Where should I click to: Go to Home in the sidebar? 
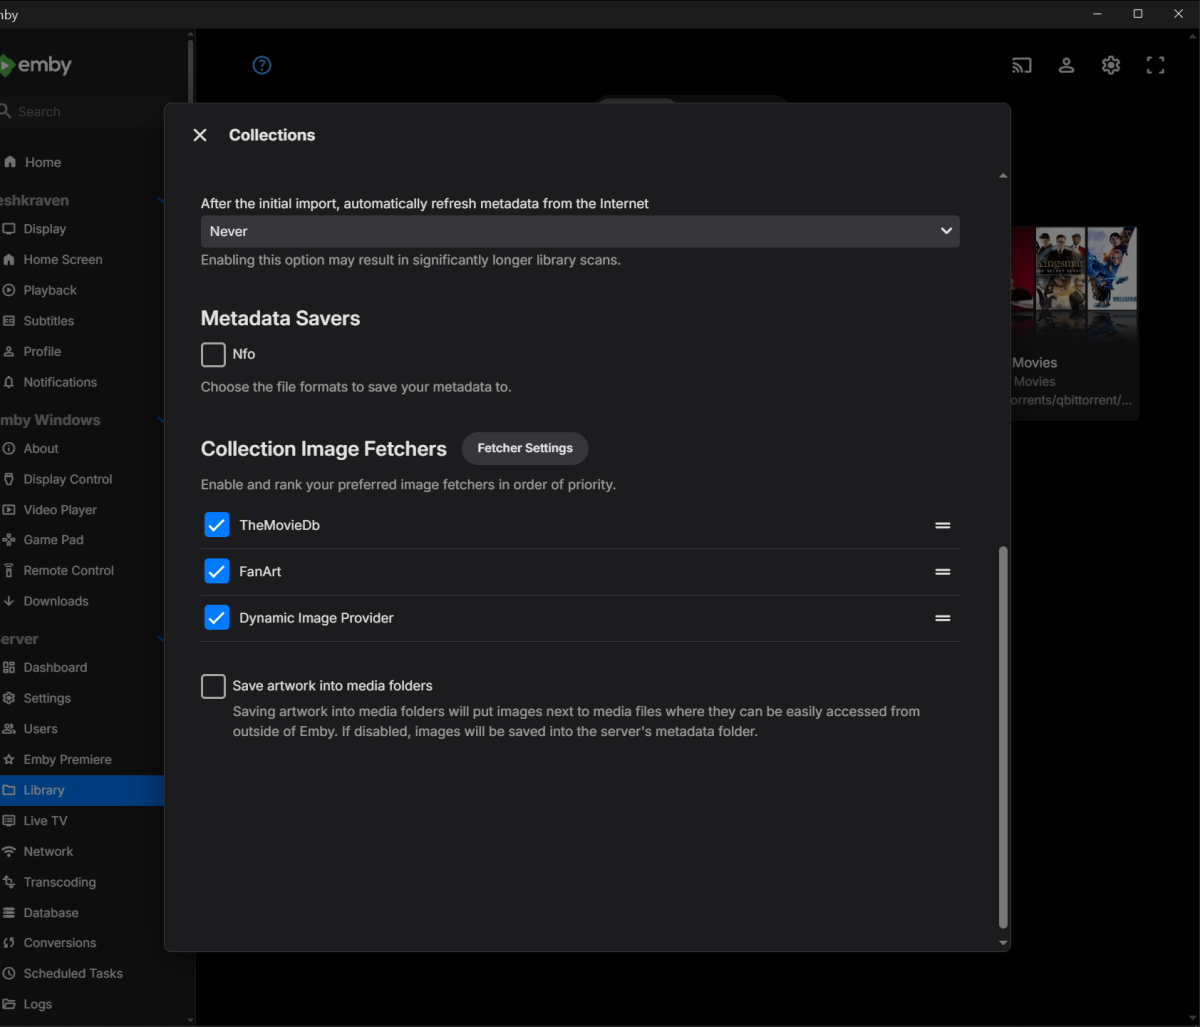(43, 162)
